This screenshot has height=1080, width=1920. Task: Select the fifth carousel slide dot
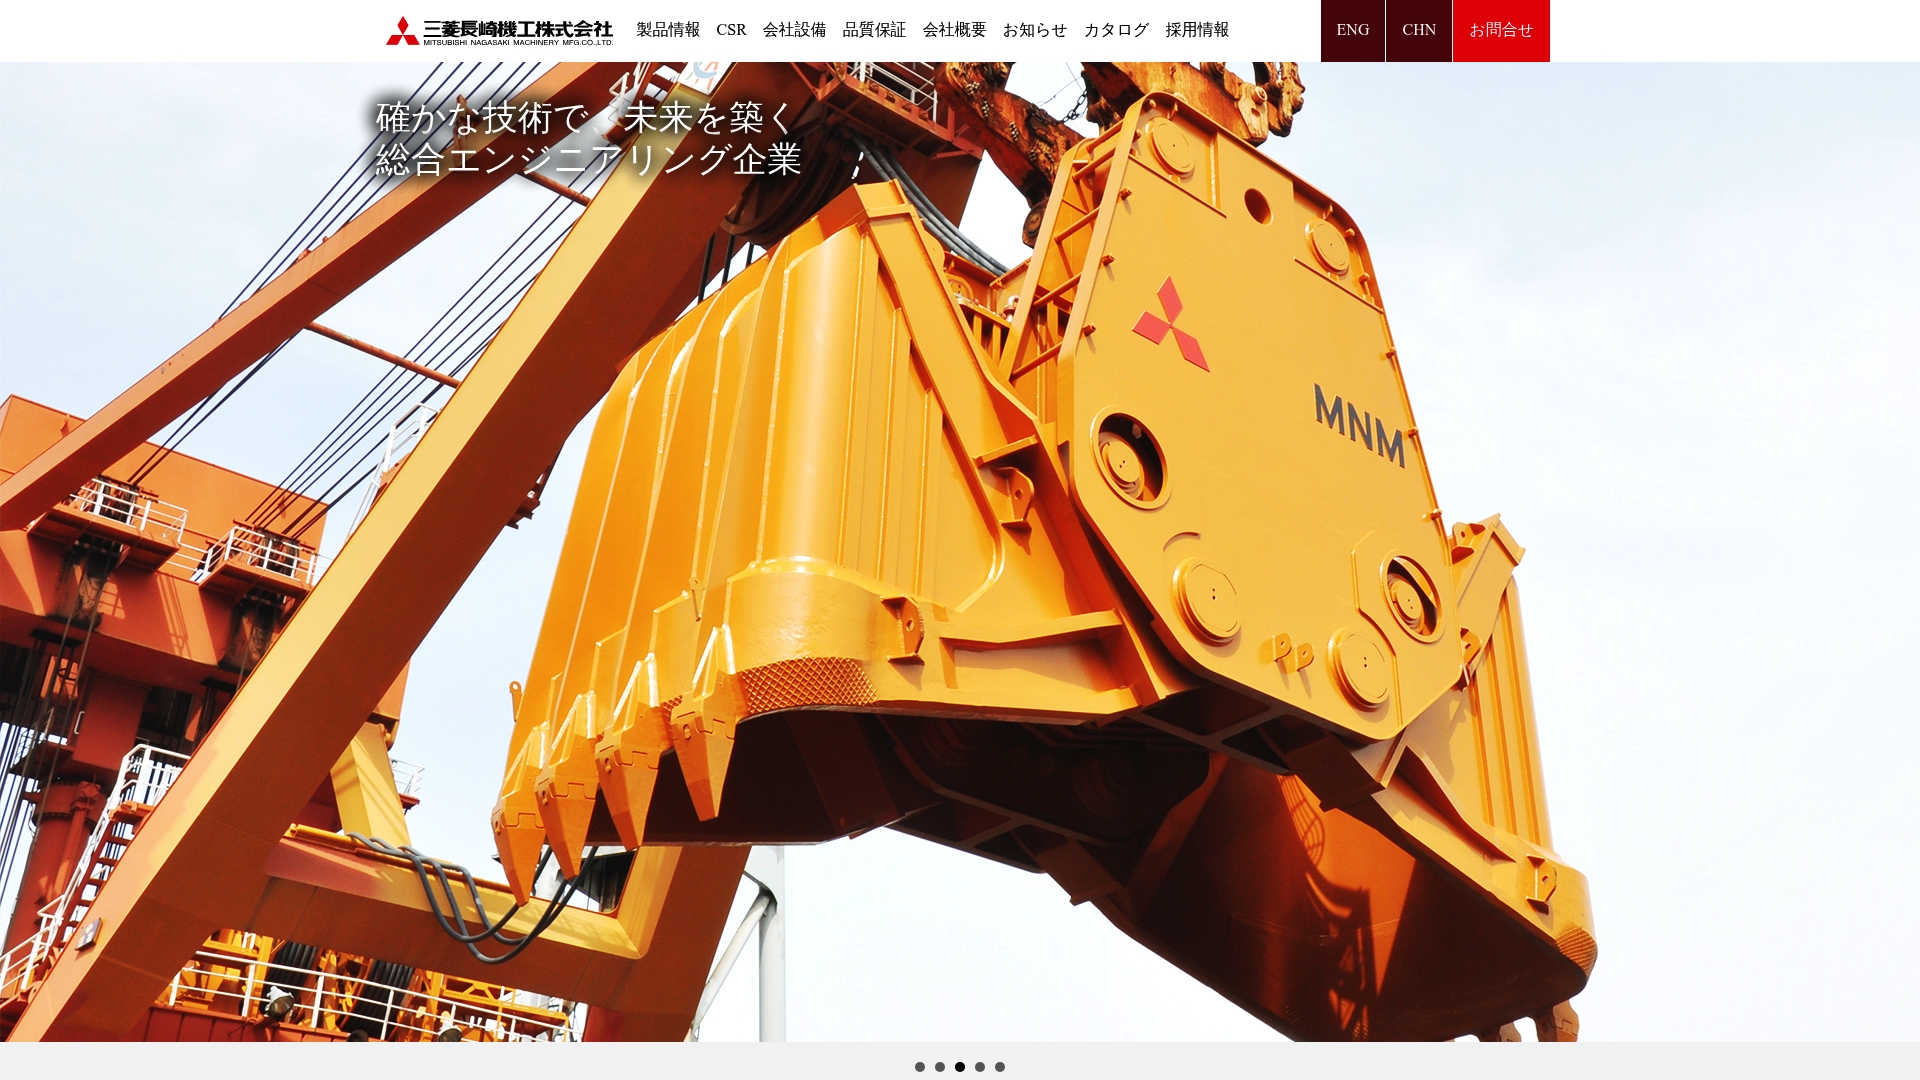(1000, 1067)
